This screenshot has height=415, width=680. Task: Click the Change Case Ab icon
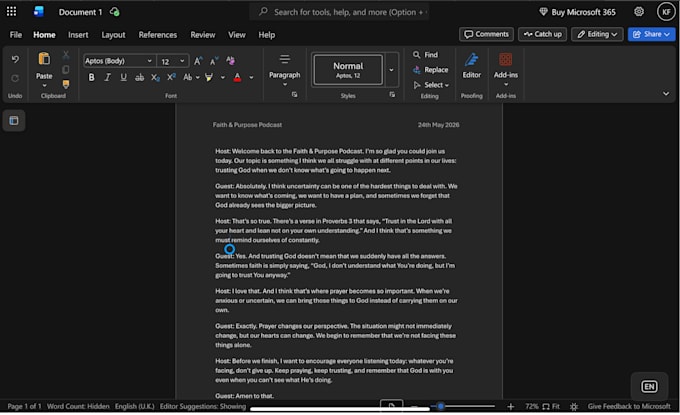coord(187,78)
